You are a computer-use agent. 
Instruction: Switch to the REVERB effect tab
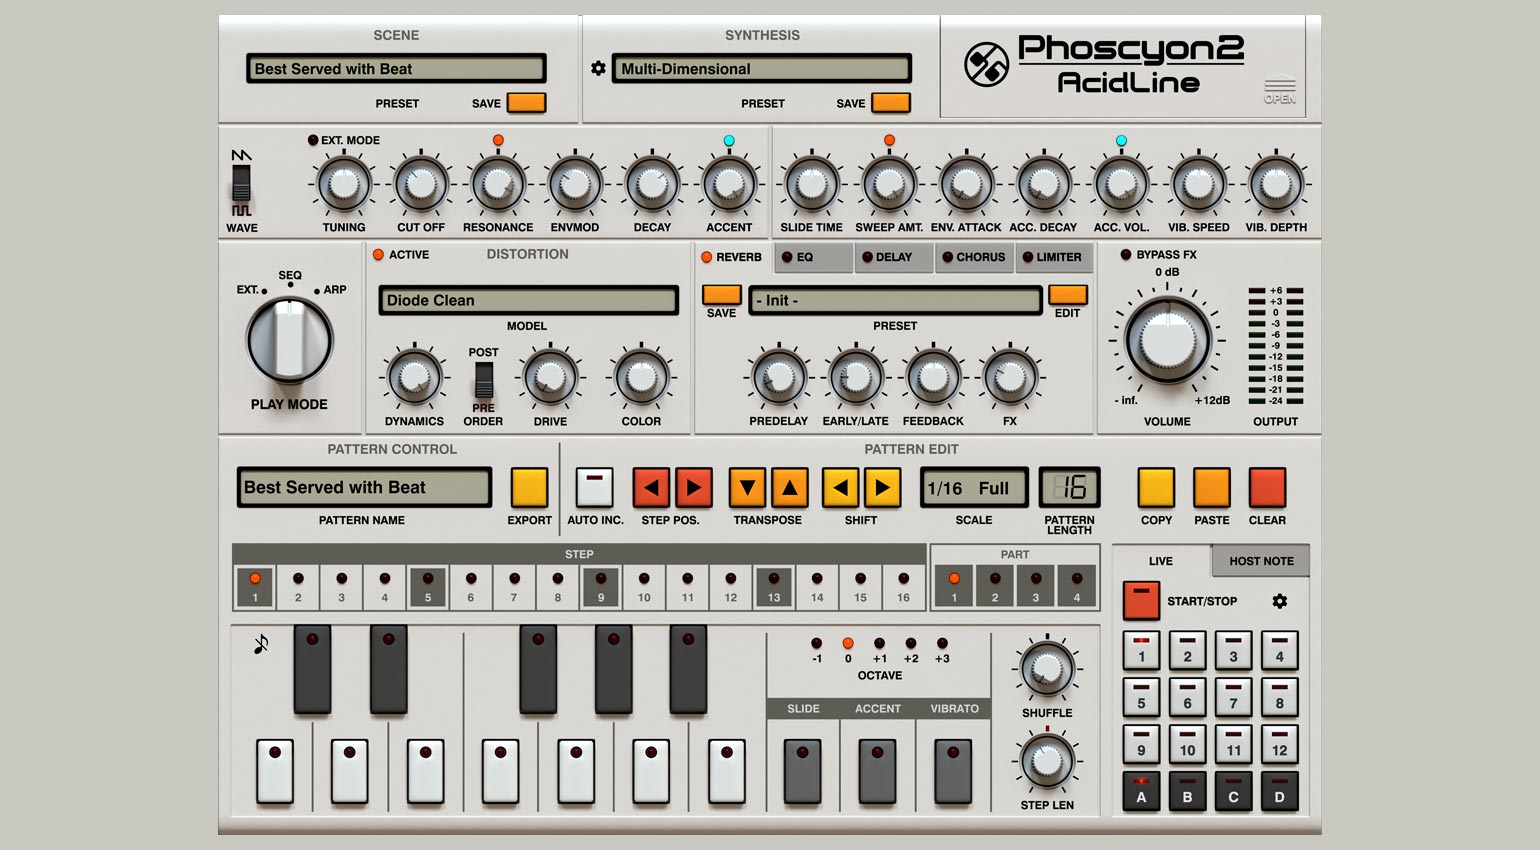click(x=733, y=257)
